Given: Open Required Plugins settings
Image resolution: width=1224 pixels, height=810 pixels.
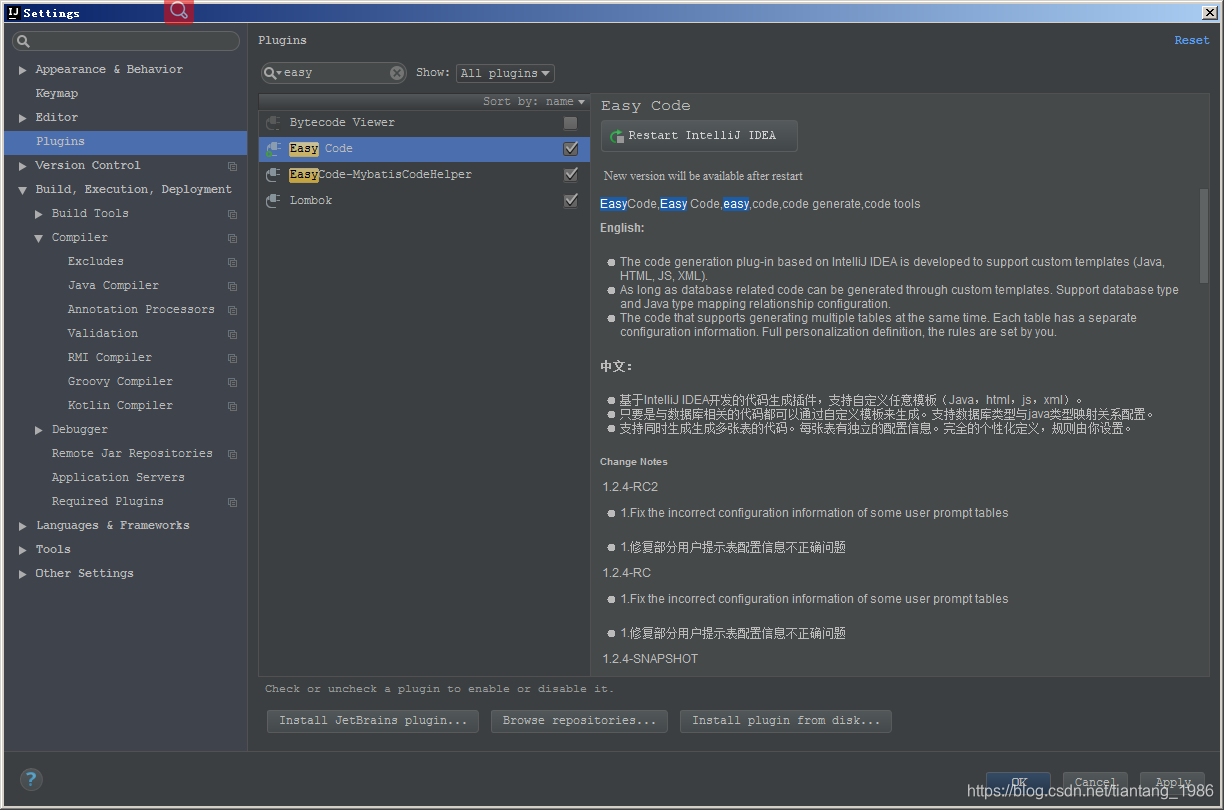Looking at the screenshot, I should point(108,502).
